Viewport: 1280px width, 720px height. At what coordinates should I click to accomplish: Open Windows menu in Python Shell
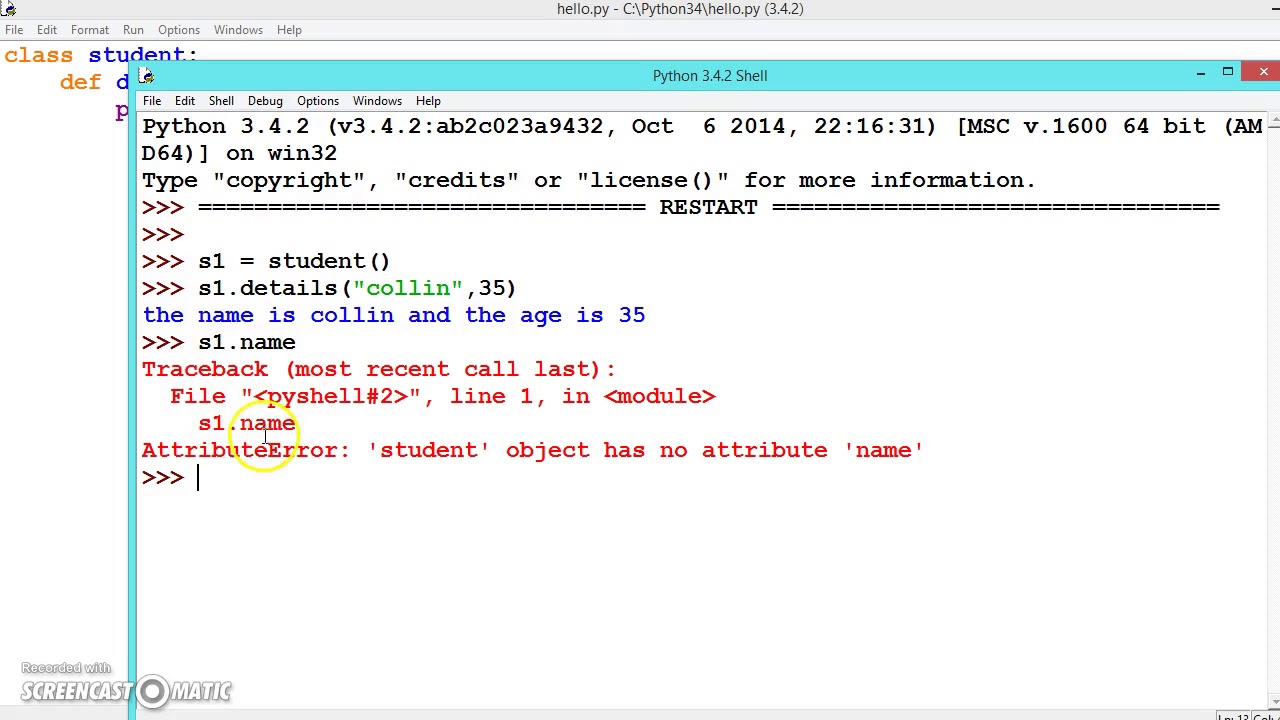click(377, 101)
